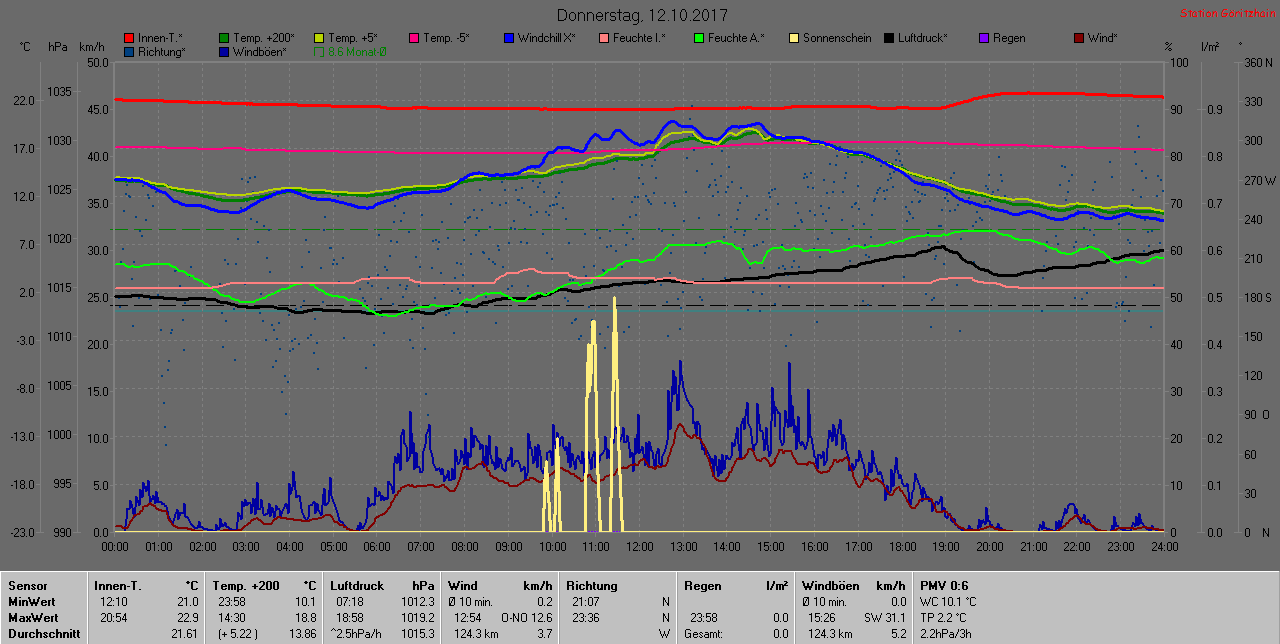Click the Sensor header in the table

26,586
